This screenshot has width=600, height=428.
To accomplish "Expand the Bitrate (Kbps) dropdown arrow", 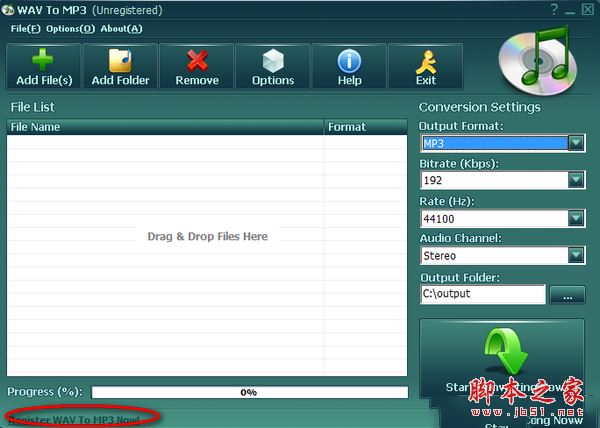I will pyautogui.click(x=576, y=180).
